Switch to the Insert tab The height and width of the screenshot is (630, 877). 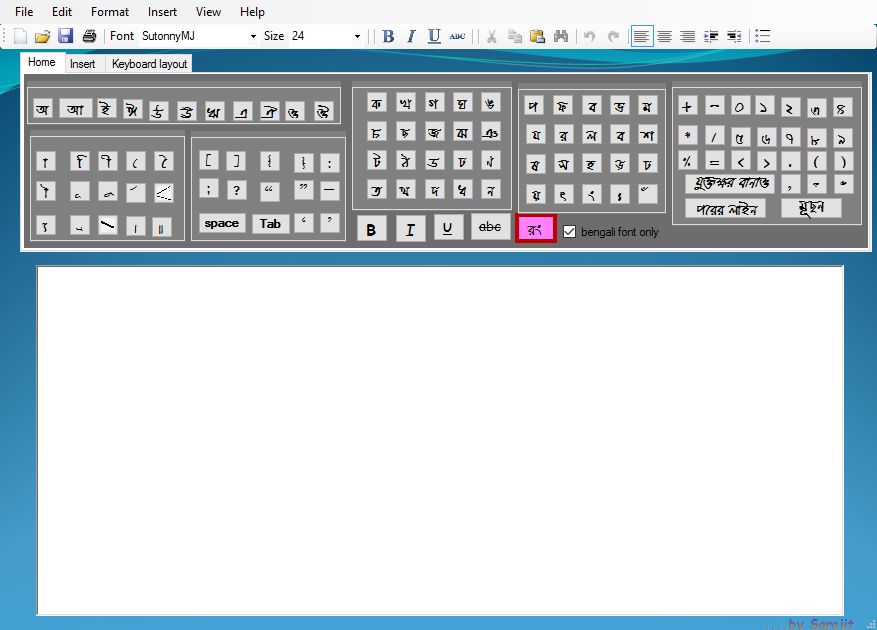coord(83,64)
